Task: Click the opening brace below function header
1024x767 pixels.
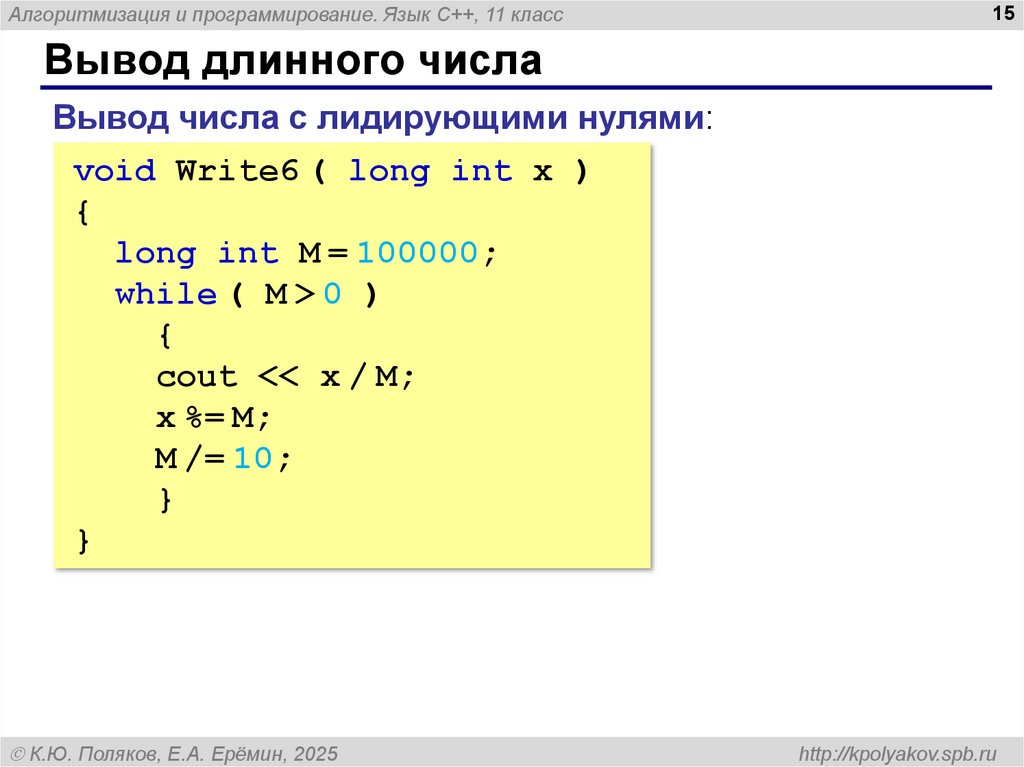Action: (x=82, y=212)
